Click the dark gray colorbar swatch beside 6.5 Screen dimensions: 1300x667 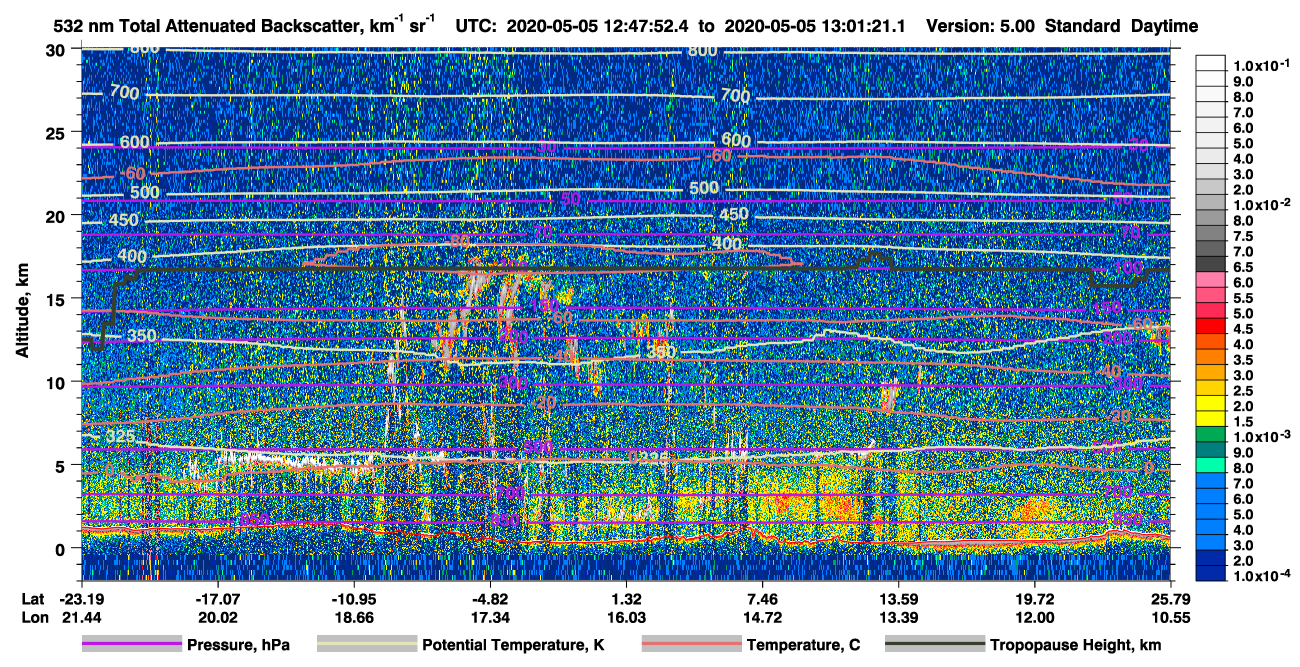tap(1212, 265)
